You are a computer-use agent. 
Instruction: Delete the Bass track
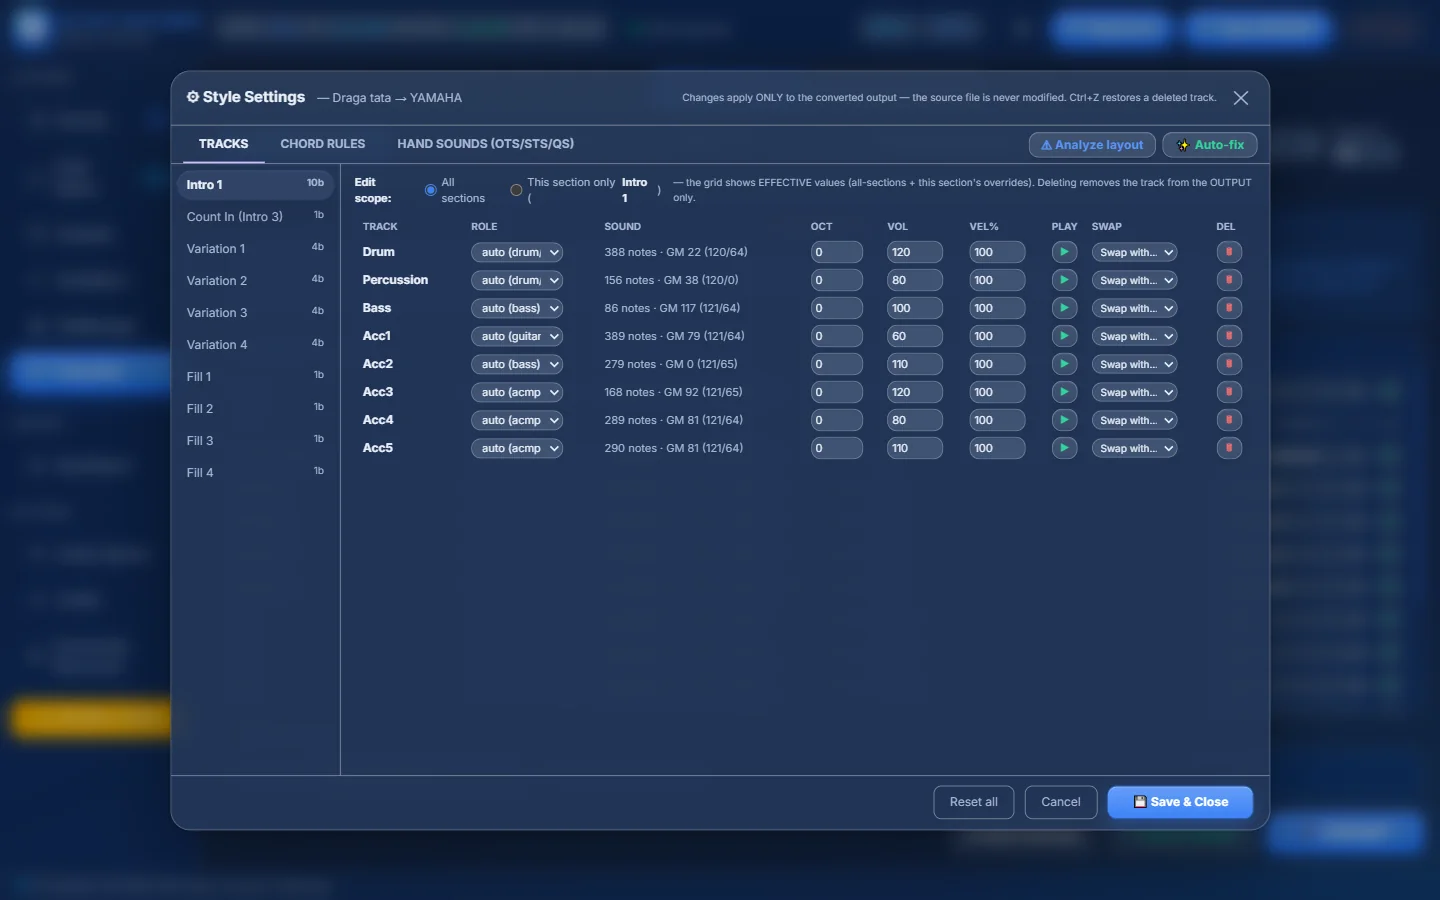(x=1229, y=308)
